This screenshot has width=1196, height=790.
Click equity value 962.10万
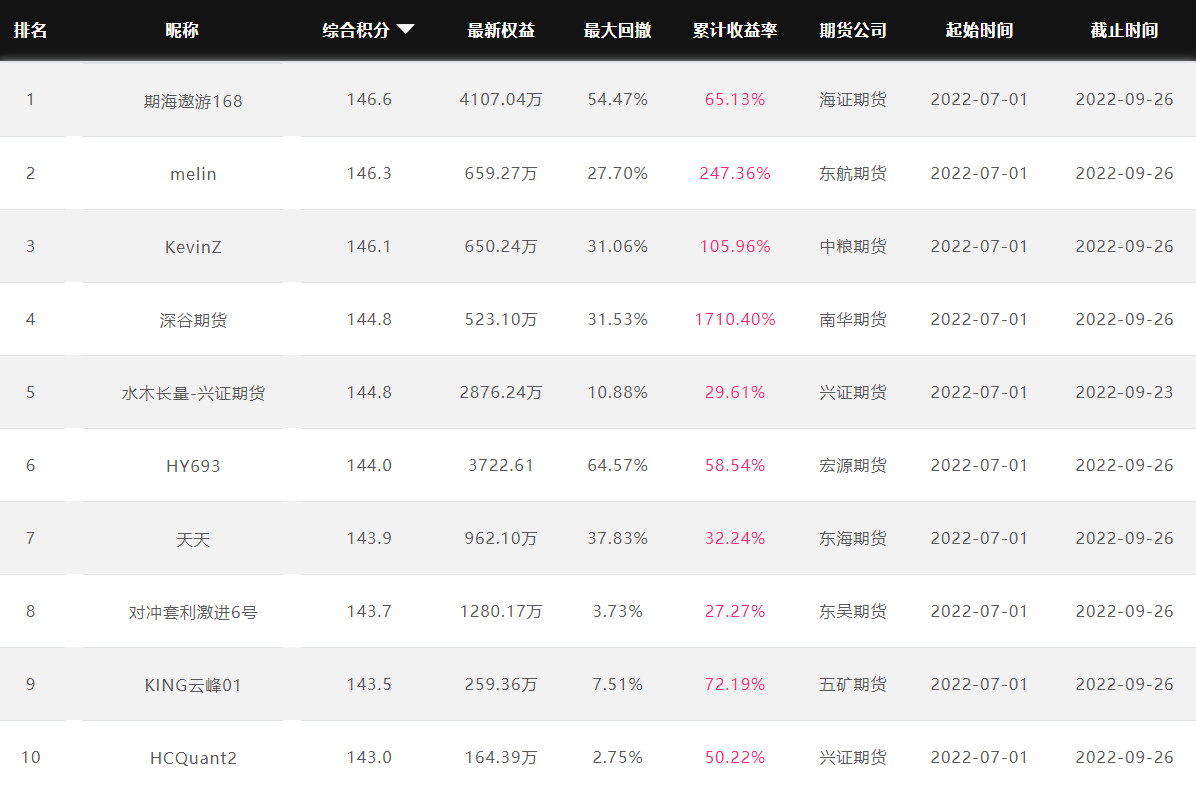point(501,538)
